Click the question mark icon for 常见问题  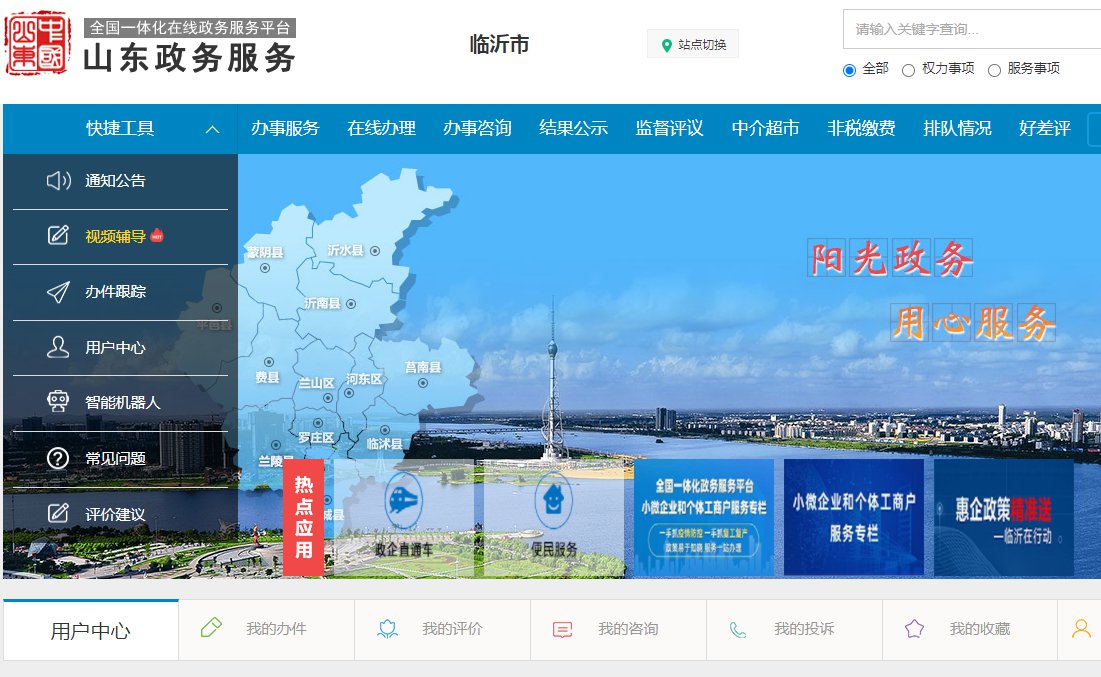pyautogui.click(x=58, y=458)
